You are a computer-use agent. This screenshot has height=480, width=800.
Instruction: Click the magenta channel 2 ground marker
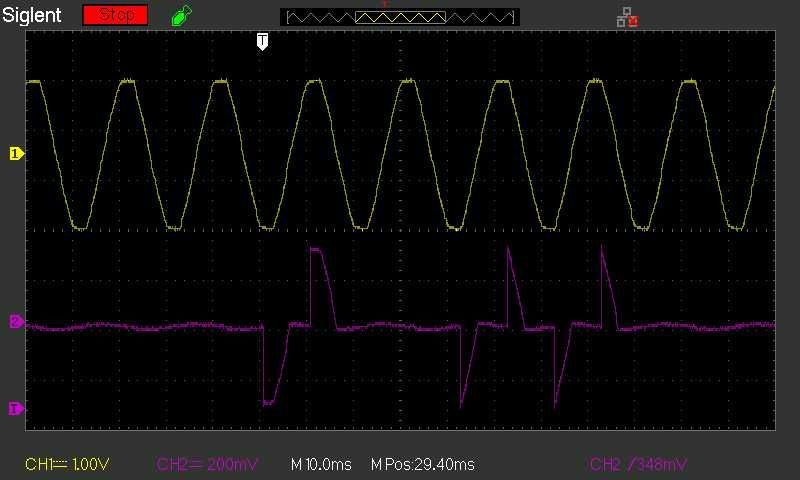pyautogui.click(x=16, y=322)
